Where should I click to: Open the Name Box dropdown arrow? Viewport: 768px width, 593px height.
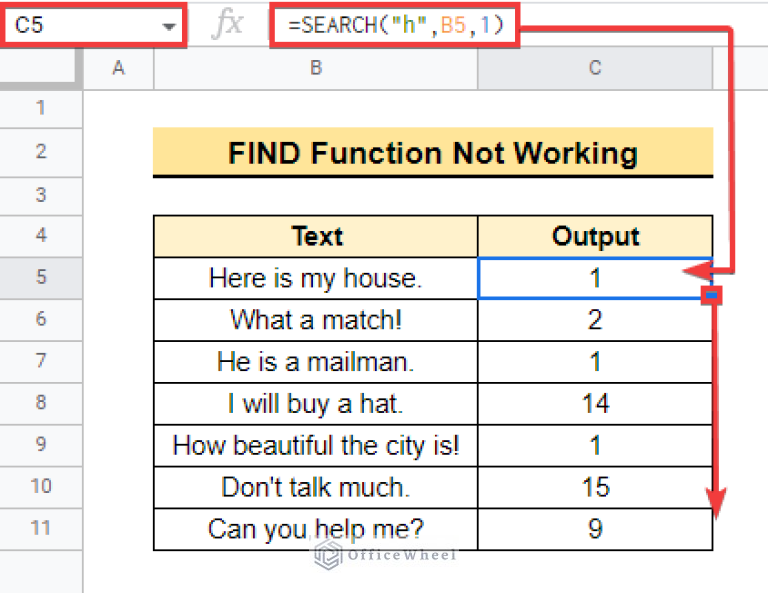[x=168, y=26]
